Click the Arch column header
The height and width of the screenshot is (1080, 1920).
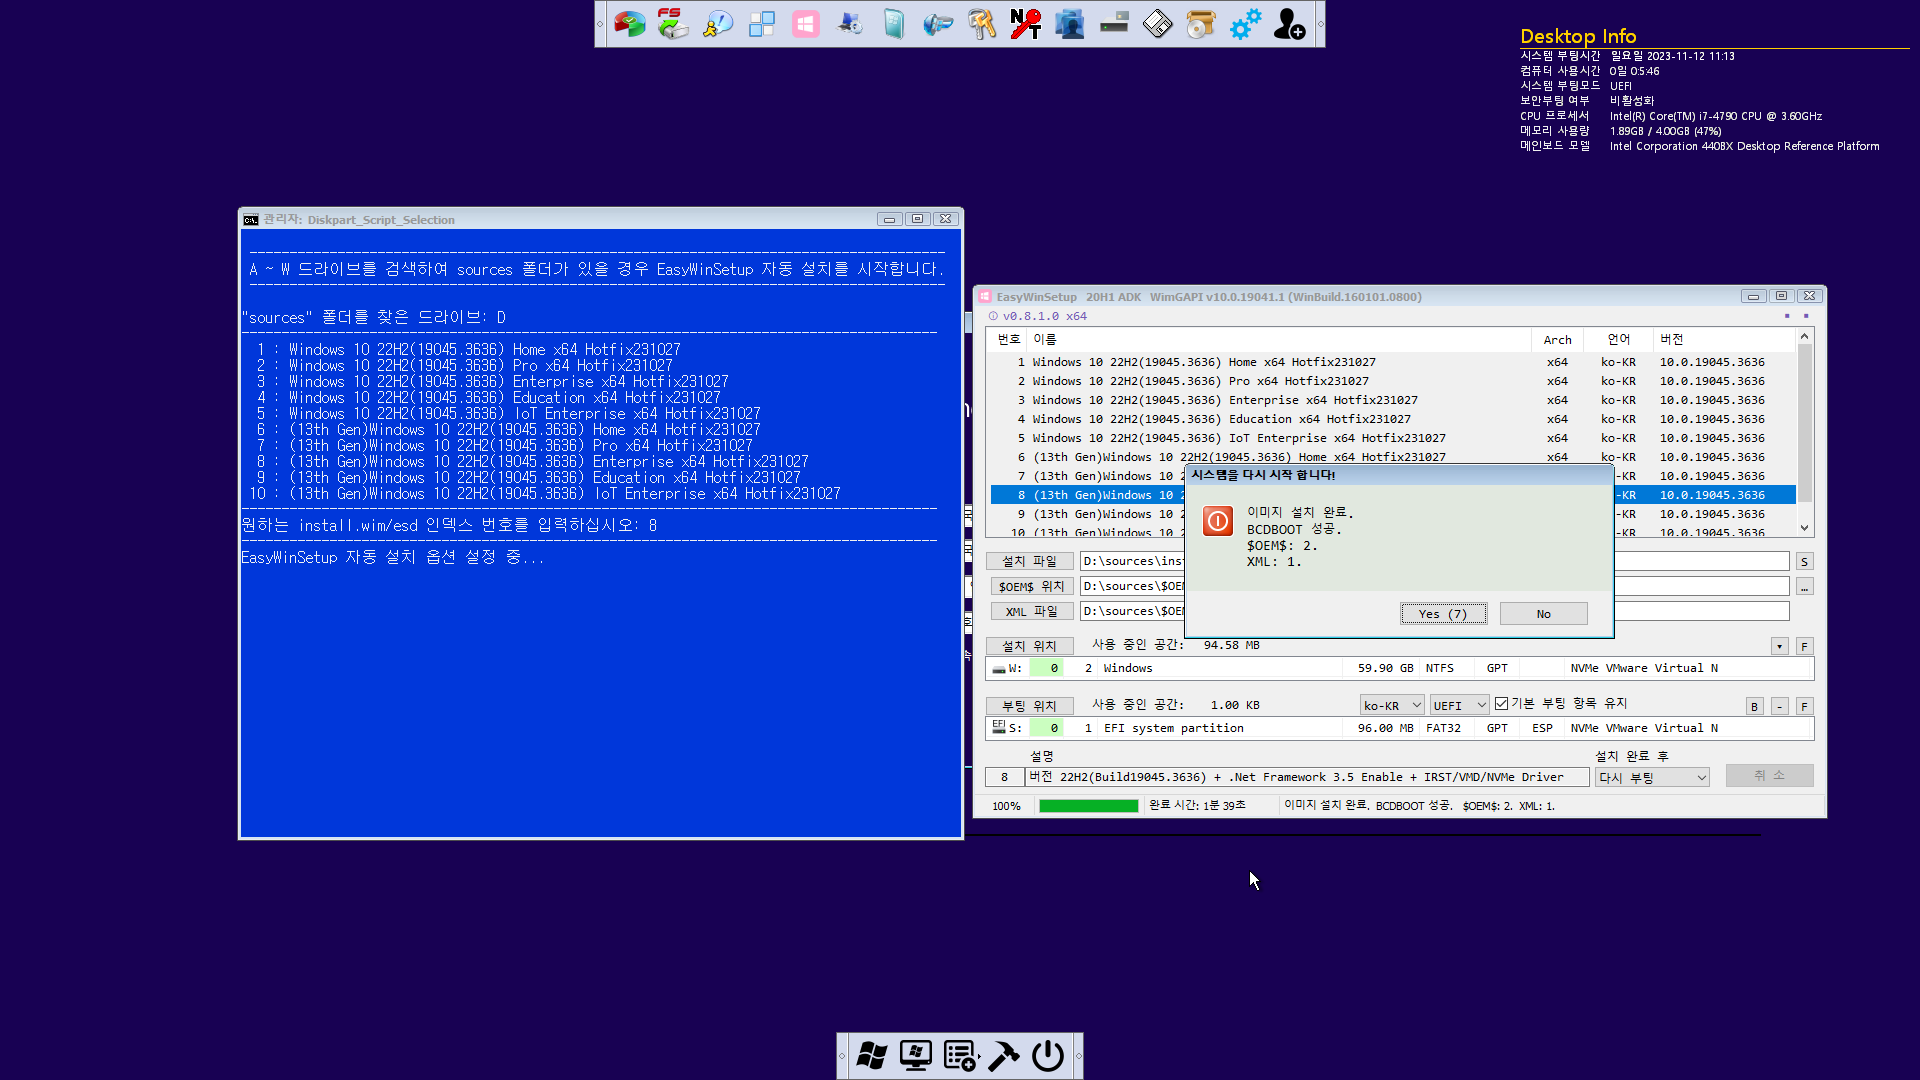[x=1557, y=340]
